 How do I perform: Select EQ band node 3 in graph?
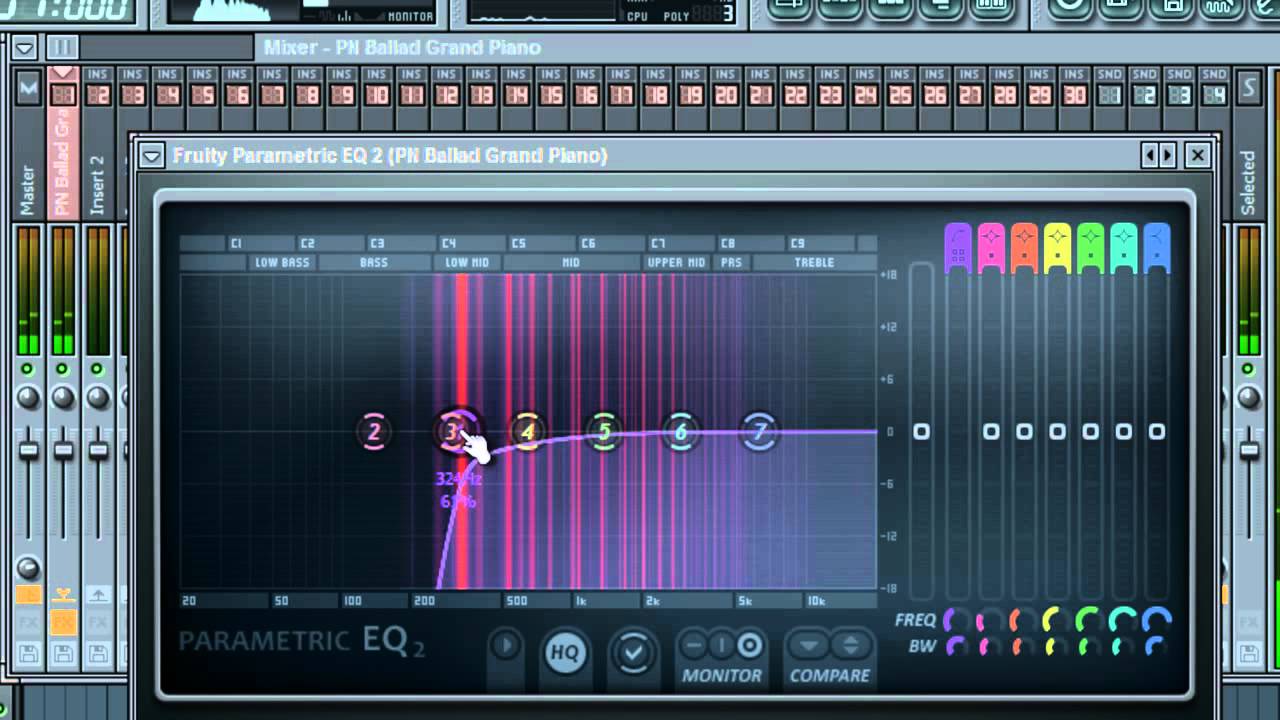(x=453, y=432)
